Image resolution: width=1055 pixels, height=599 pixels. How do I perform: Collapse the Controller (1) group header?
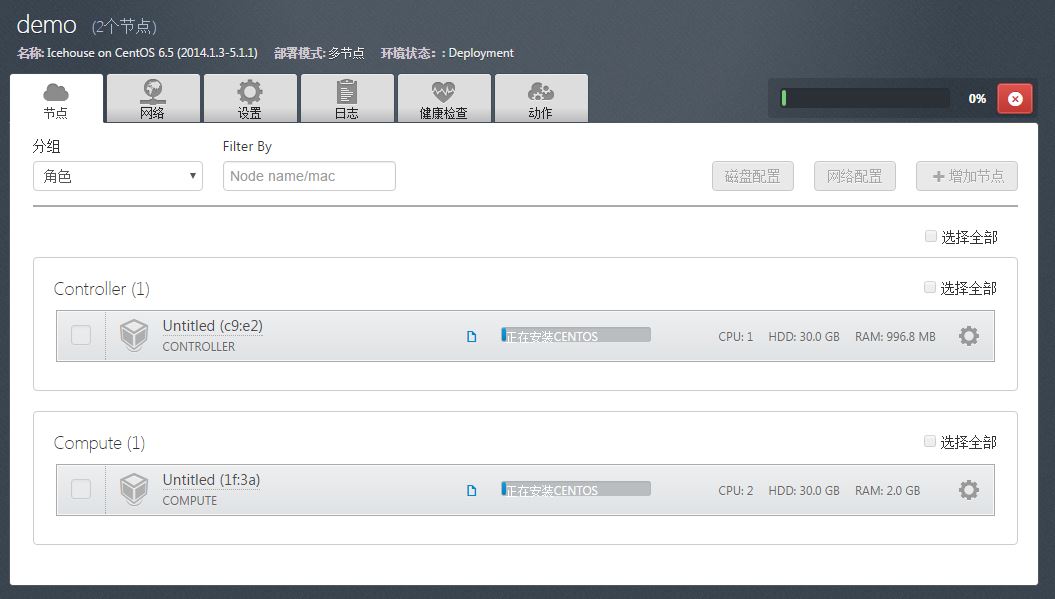(x=101, y=289)
